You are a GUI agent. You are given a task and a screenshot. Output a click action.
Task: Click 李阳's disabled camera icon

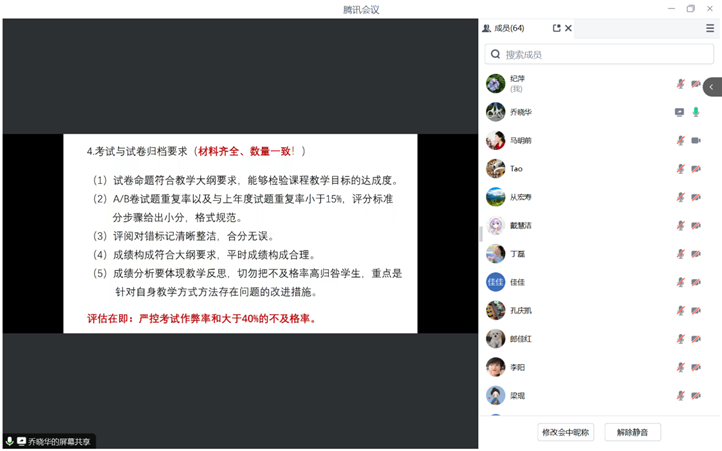(x=696, y=367)
